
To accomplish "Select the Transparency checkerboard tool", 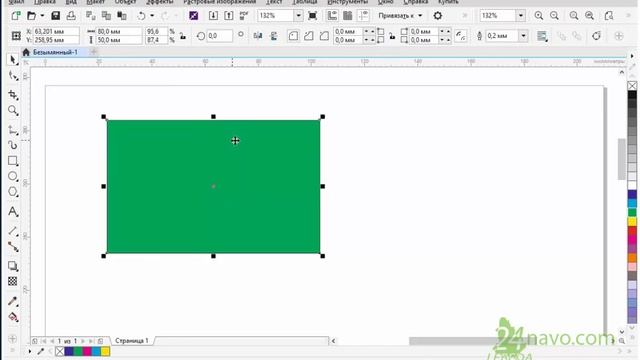I will point(13,281).
